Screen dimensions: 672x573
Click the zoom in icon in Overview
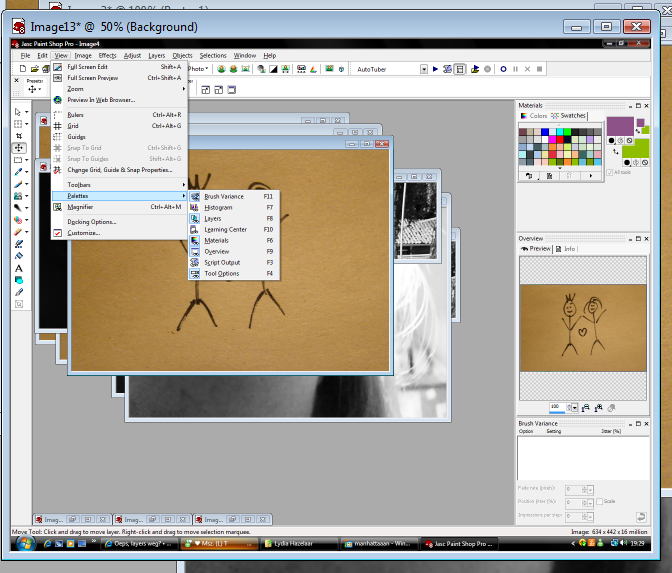pos(599,407)
